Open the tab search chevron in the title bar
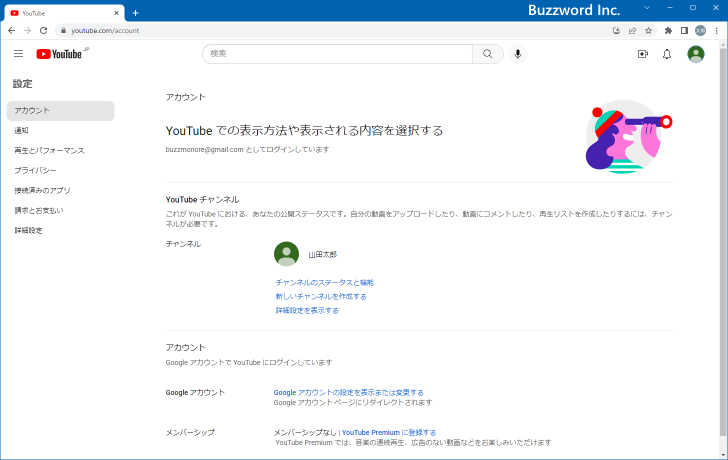 647,8
